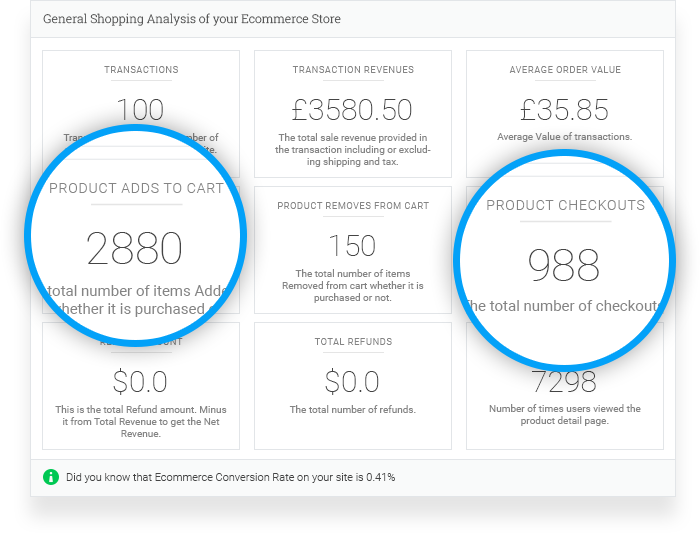Click the refund amount description text

click(141, 421)
